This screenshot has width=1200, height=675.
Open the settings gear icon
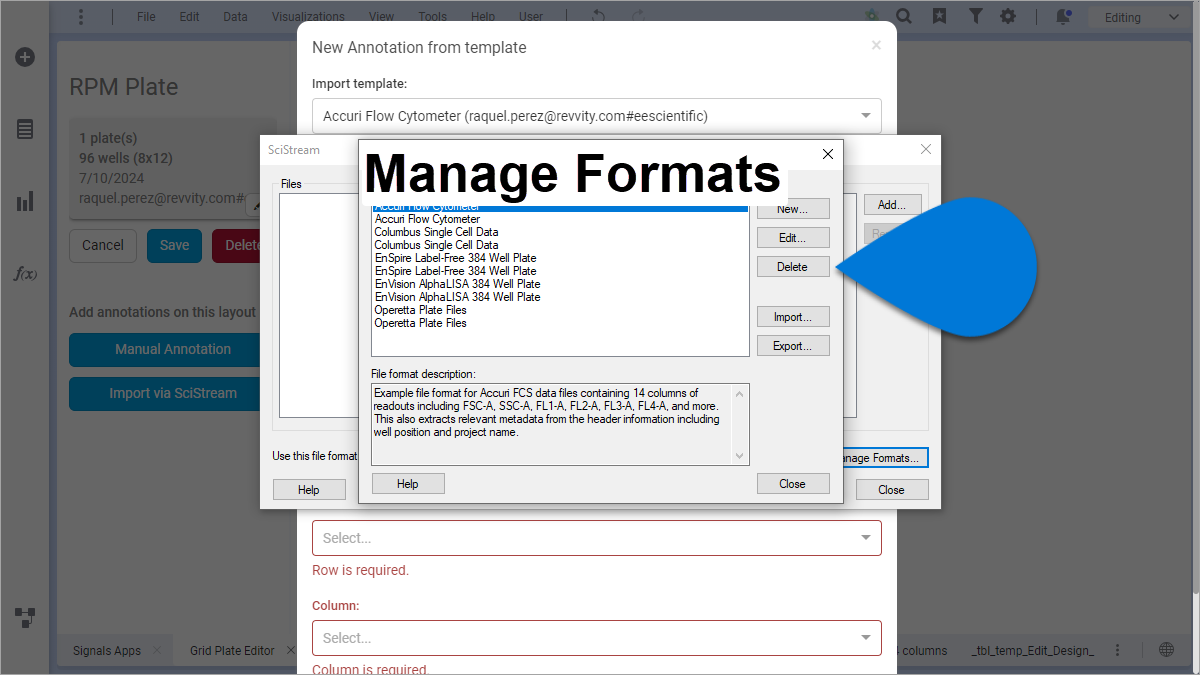[x=1008, y=16]
